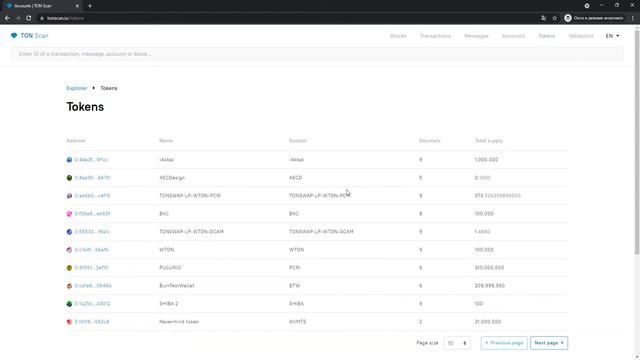Click the Decimals column header

click(x=430, y=141)
